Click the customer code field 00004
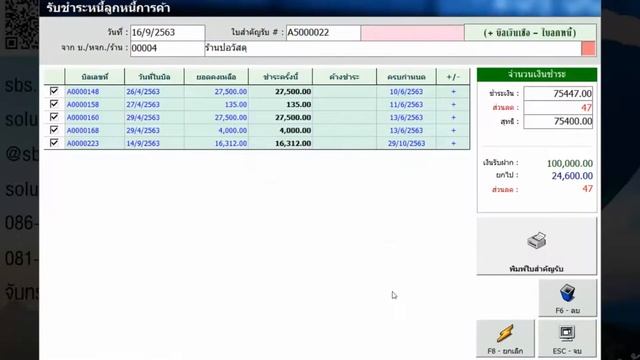 [x=167, y=48]
